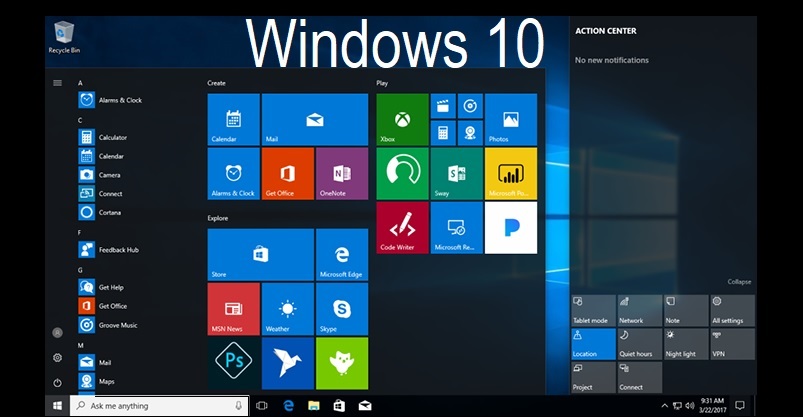The image size is (803, 417).
Task: Launch the Photoshop Ps tile
Action: pos(234,363)
